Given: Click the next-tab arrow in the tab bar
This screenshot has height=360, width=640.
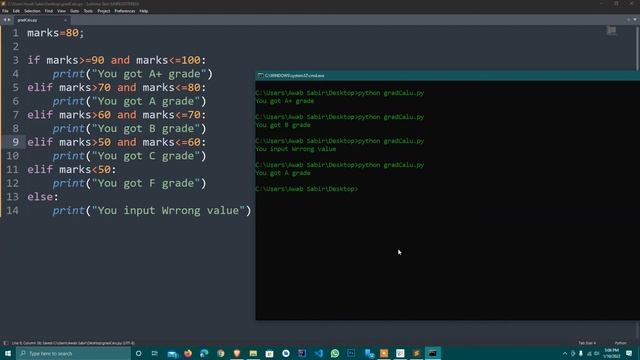Looking at the screenshot, I should (x=9, y=20).
